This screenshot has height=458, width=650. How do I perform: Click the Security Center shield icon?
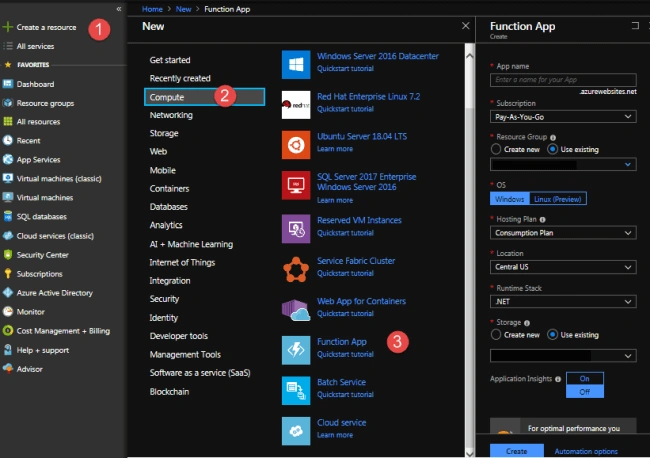pos(7,255)
